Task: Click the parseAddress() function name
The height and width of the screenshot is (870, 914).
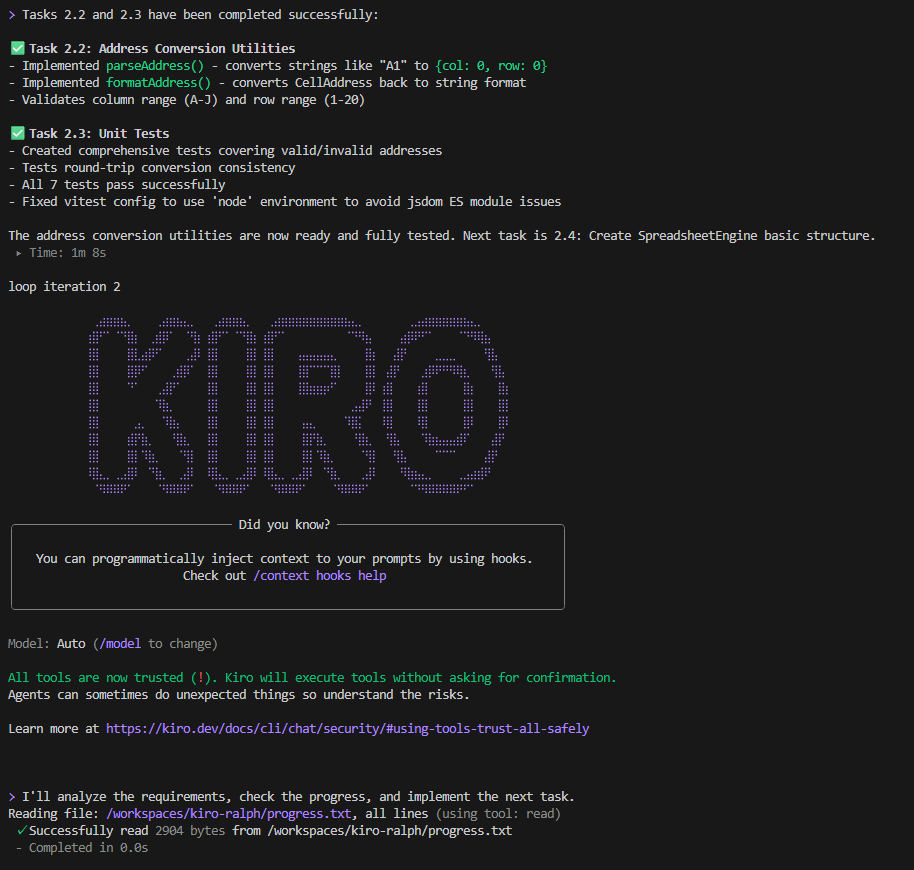Action: click(x=155, y=65)
